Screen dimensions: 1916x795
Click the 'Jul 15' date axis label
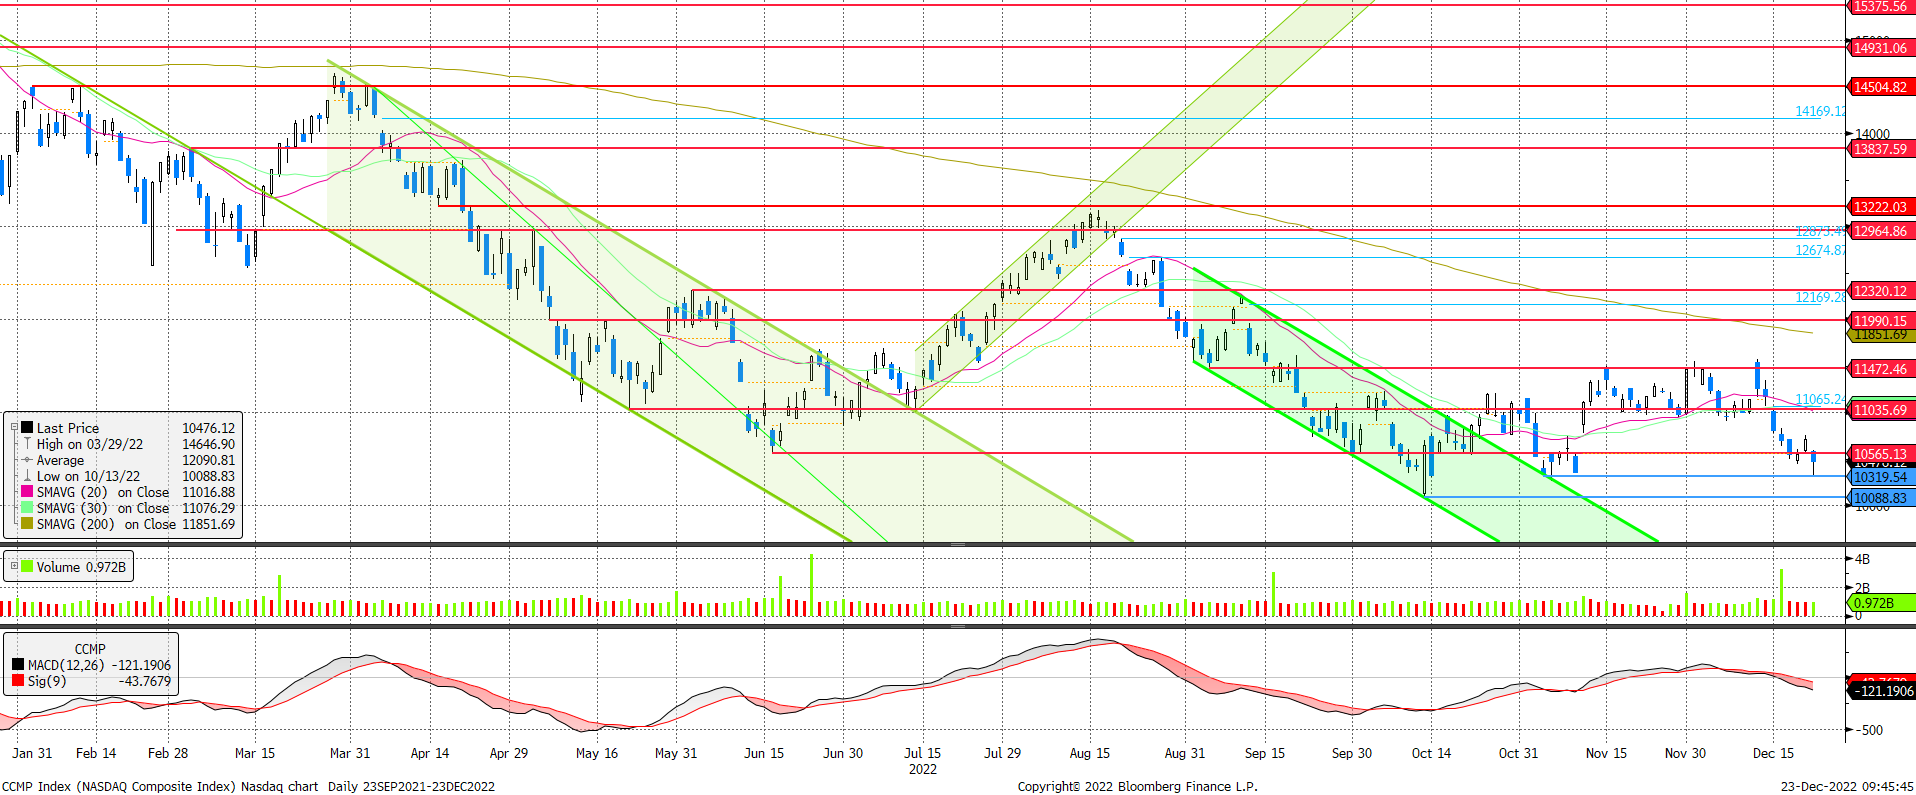(923, 753)
